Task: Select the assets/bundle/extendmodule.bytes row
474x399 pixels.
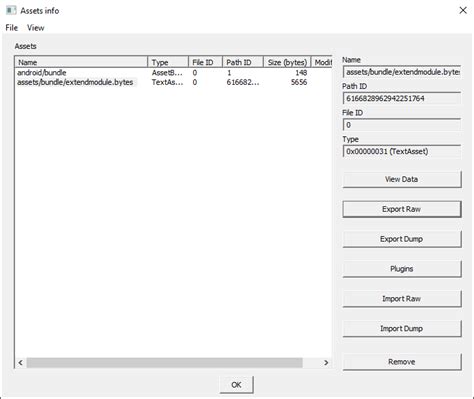Action: (x=173, y=82)
